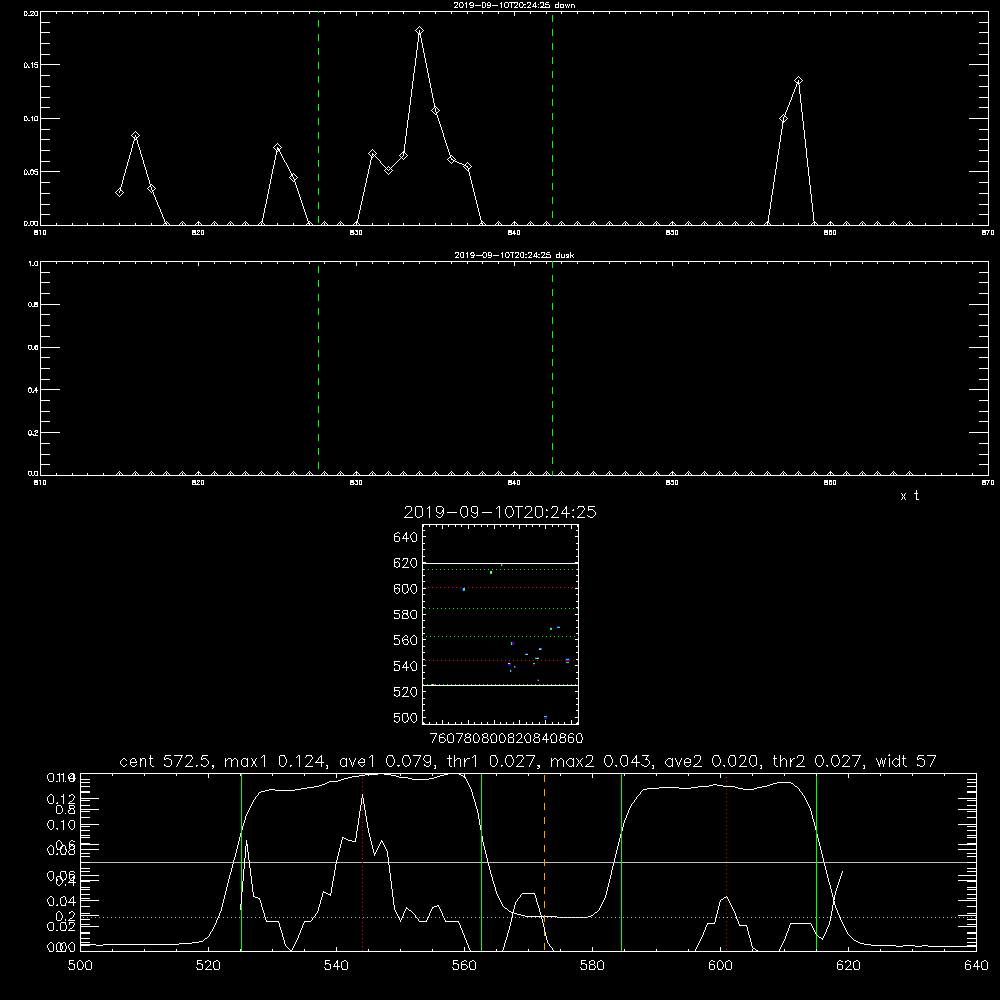Click the '0.10' y-axis label in the bottom plot
The width and height of the screenshot is (1000, 1000).
[x=61, y=825]
